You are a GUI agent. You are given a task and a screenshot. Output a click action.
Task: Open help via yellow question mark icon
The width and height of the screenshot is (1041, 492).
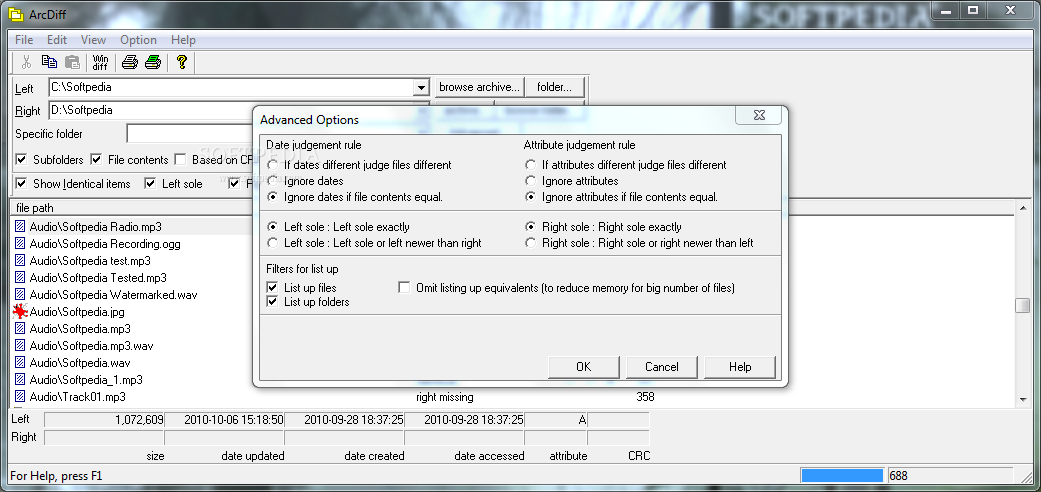coord(181,62)
